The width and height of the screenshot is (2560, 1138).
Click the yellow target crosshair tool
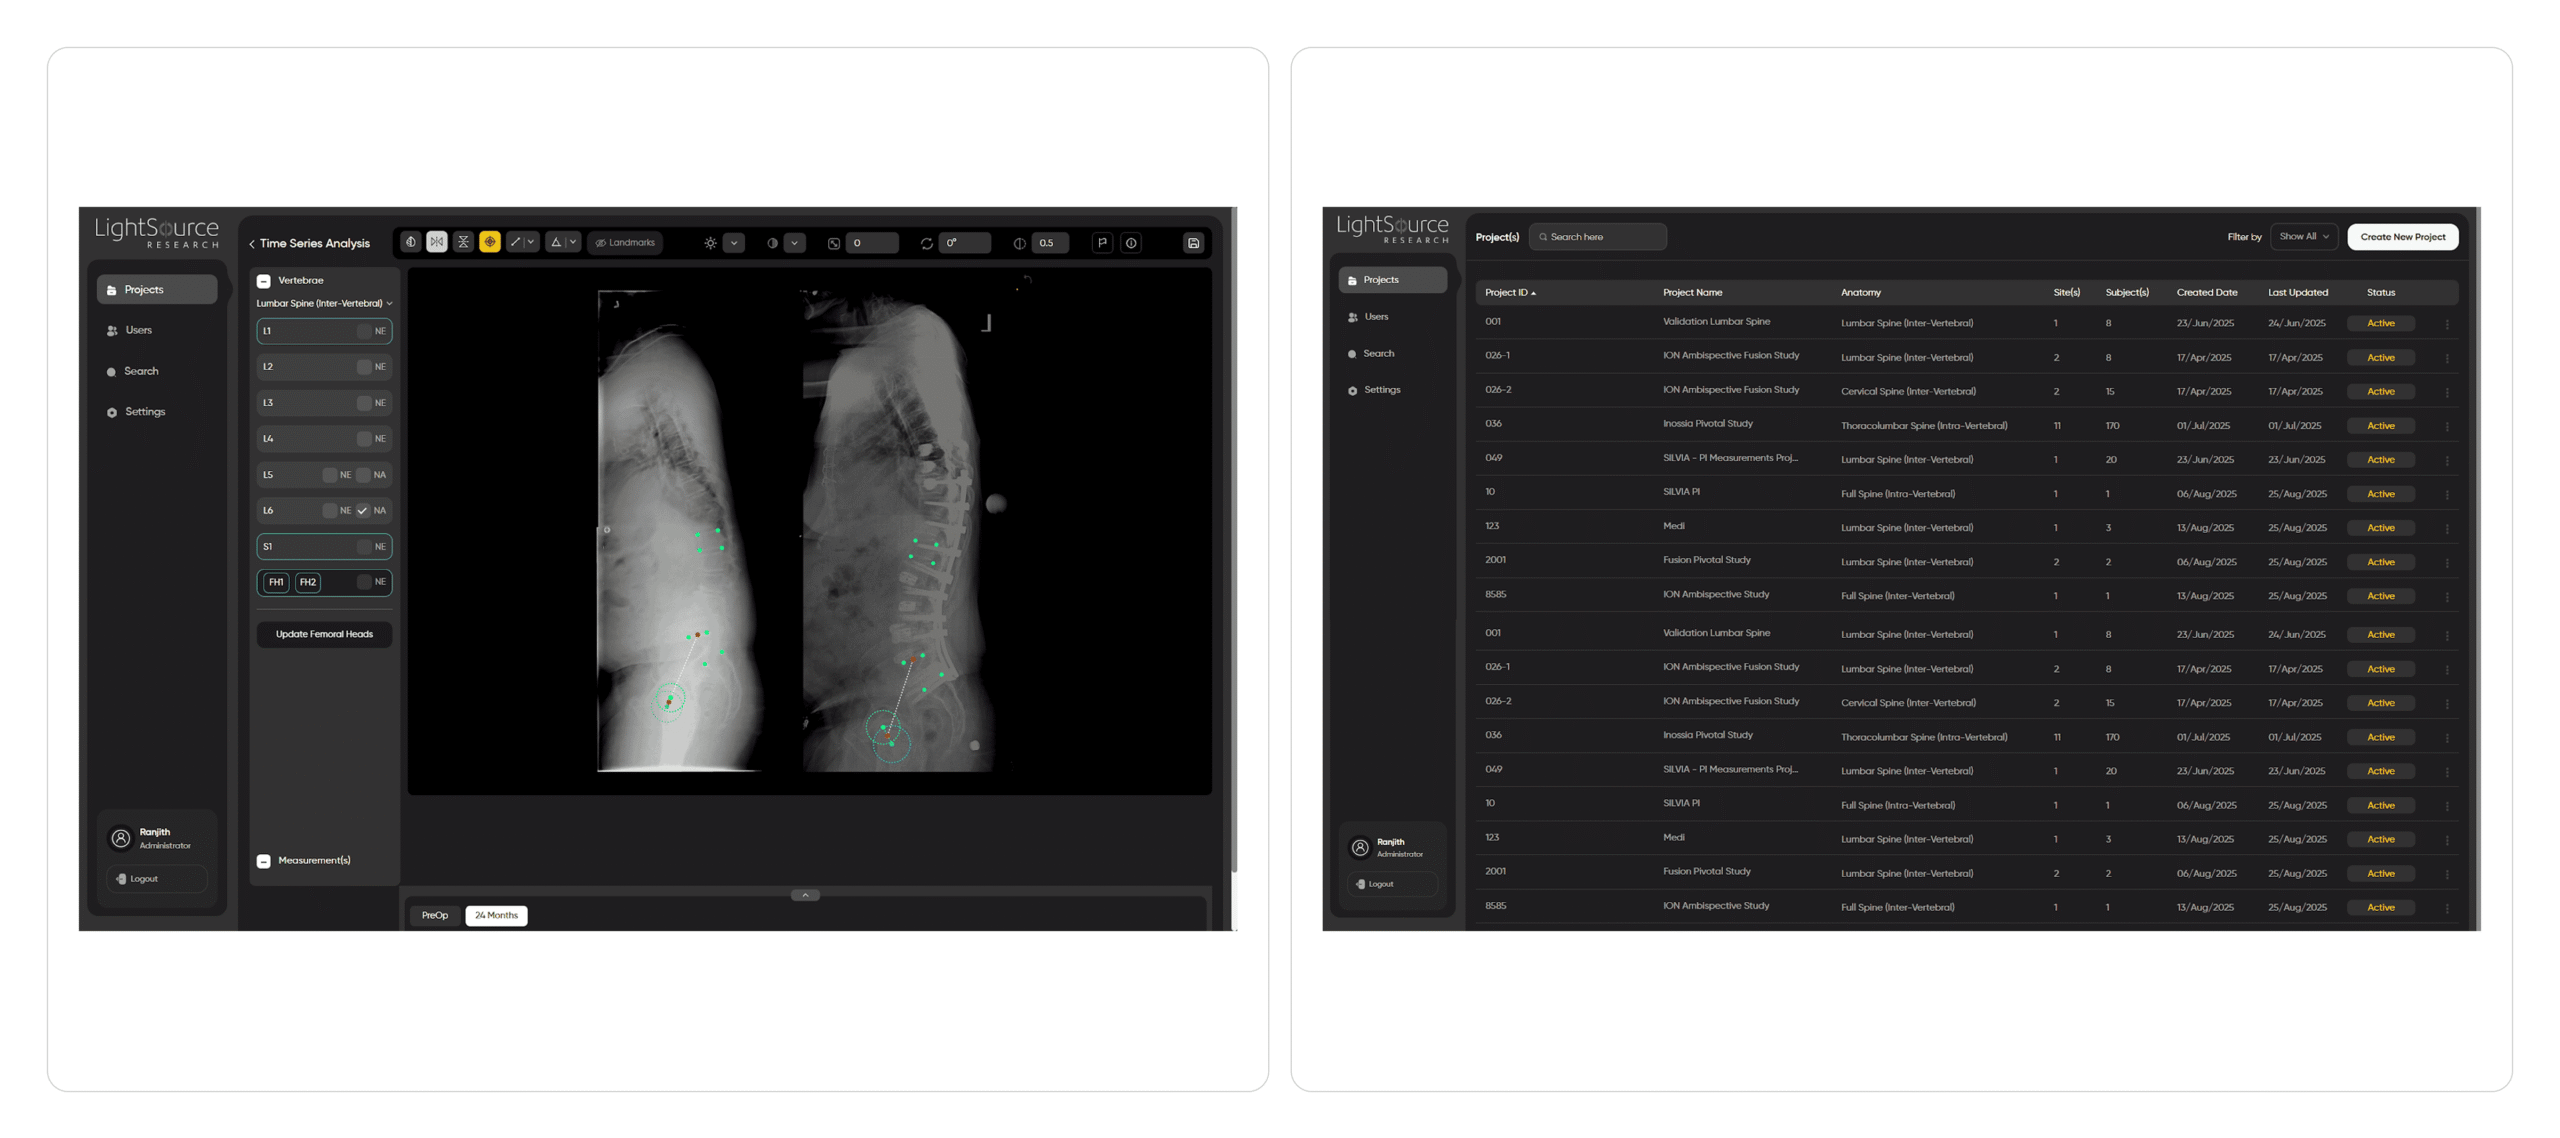[x=489, y=242]
